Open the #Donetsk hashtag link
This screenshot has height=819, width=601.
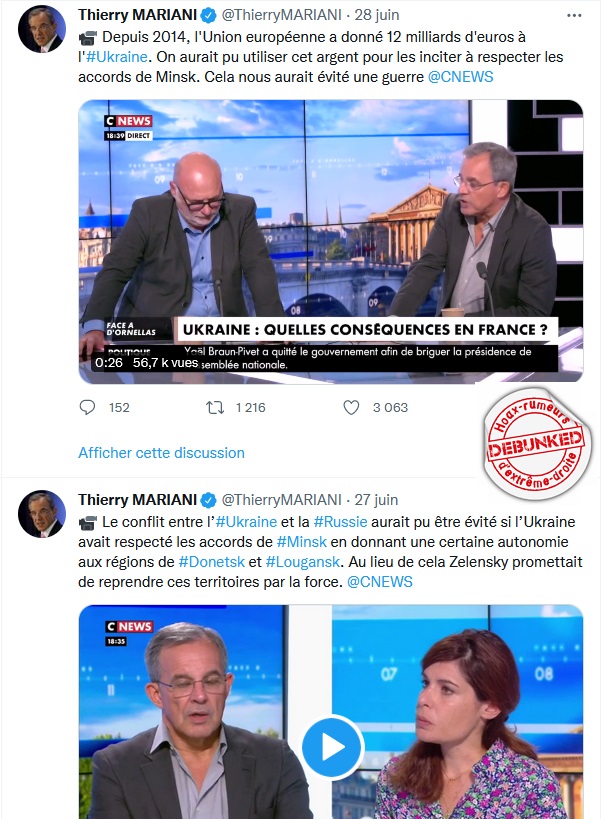[x=211, y=562]
